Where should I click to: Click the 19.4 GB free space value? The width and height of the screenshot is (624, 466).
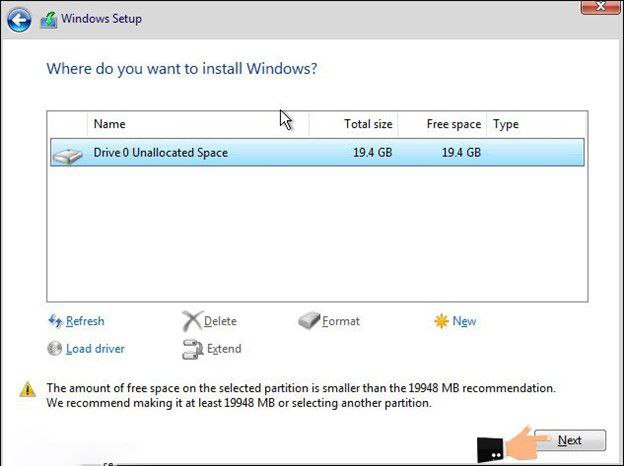click(x=461, y=152)
